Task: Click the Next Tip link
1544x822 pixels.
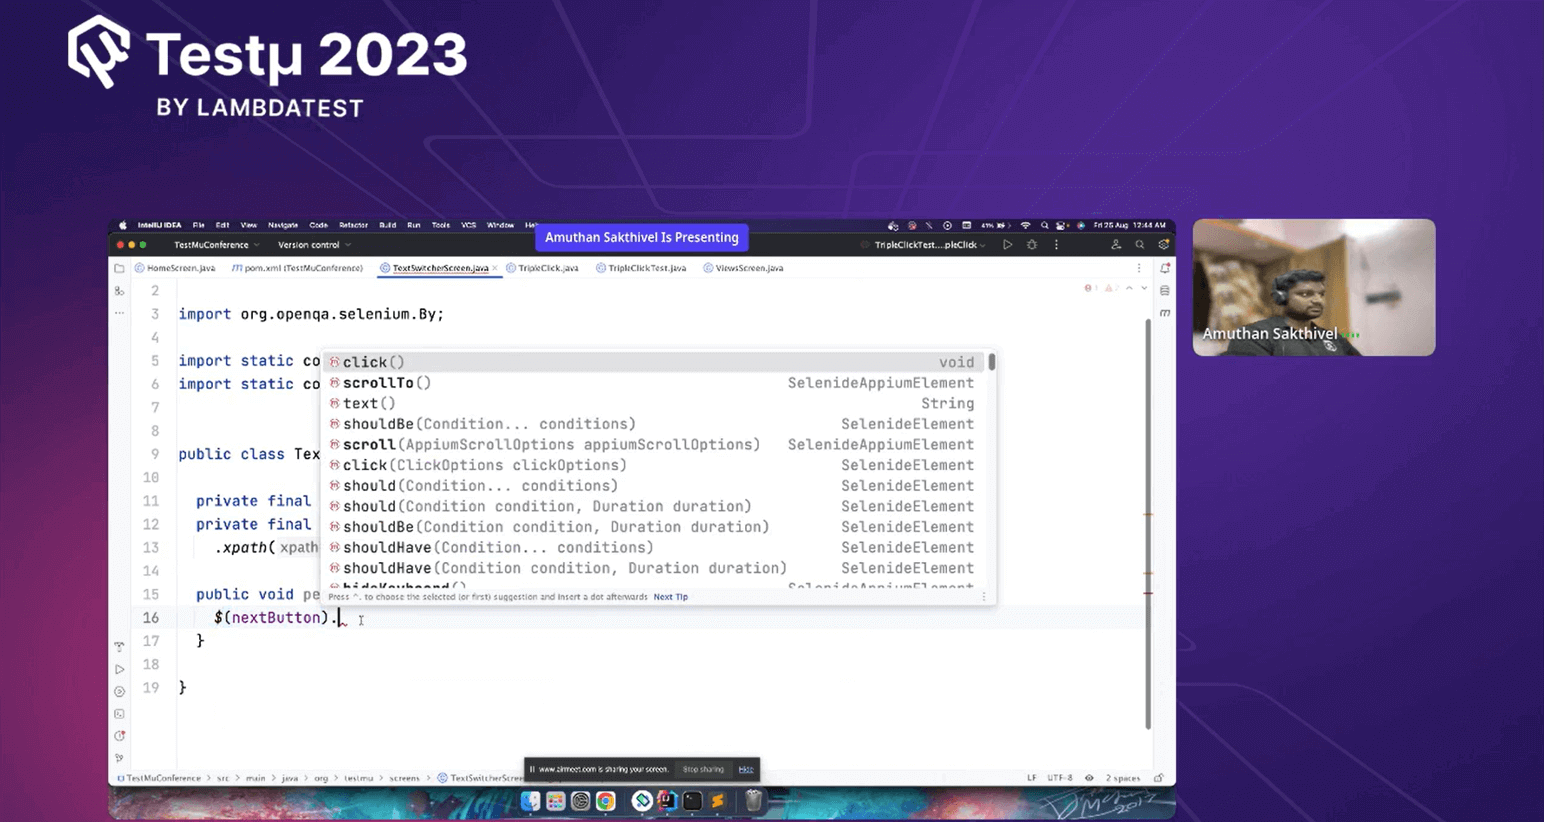Action: click(x=671, y=597)
